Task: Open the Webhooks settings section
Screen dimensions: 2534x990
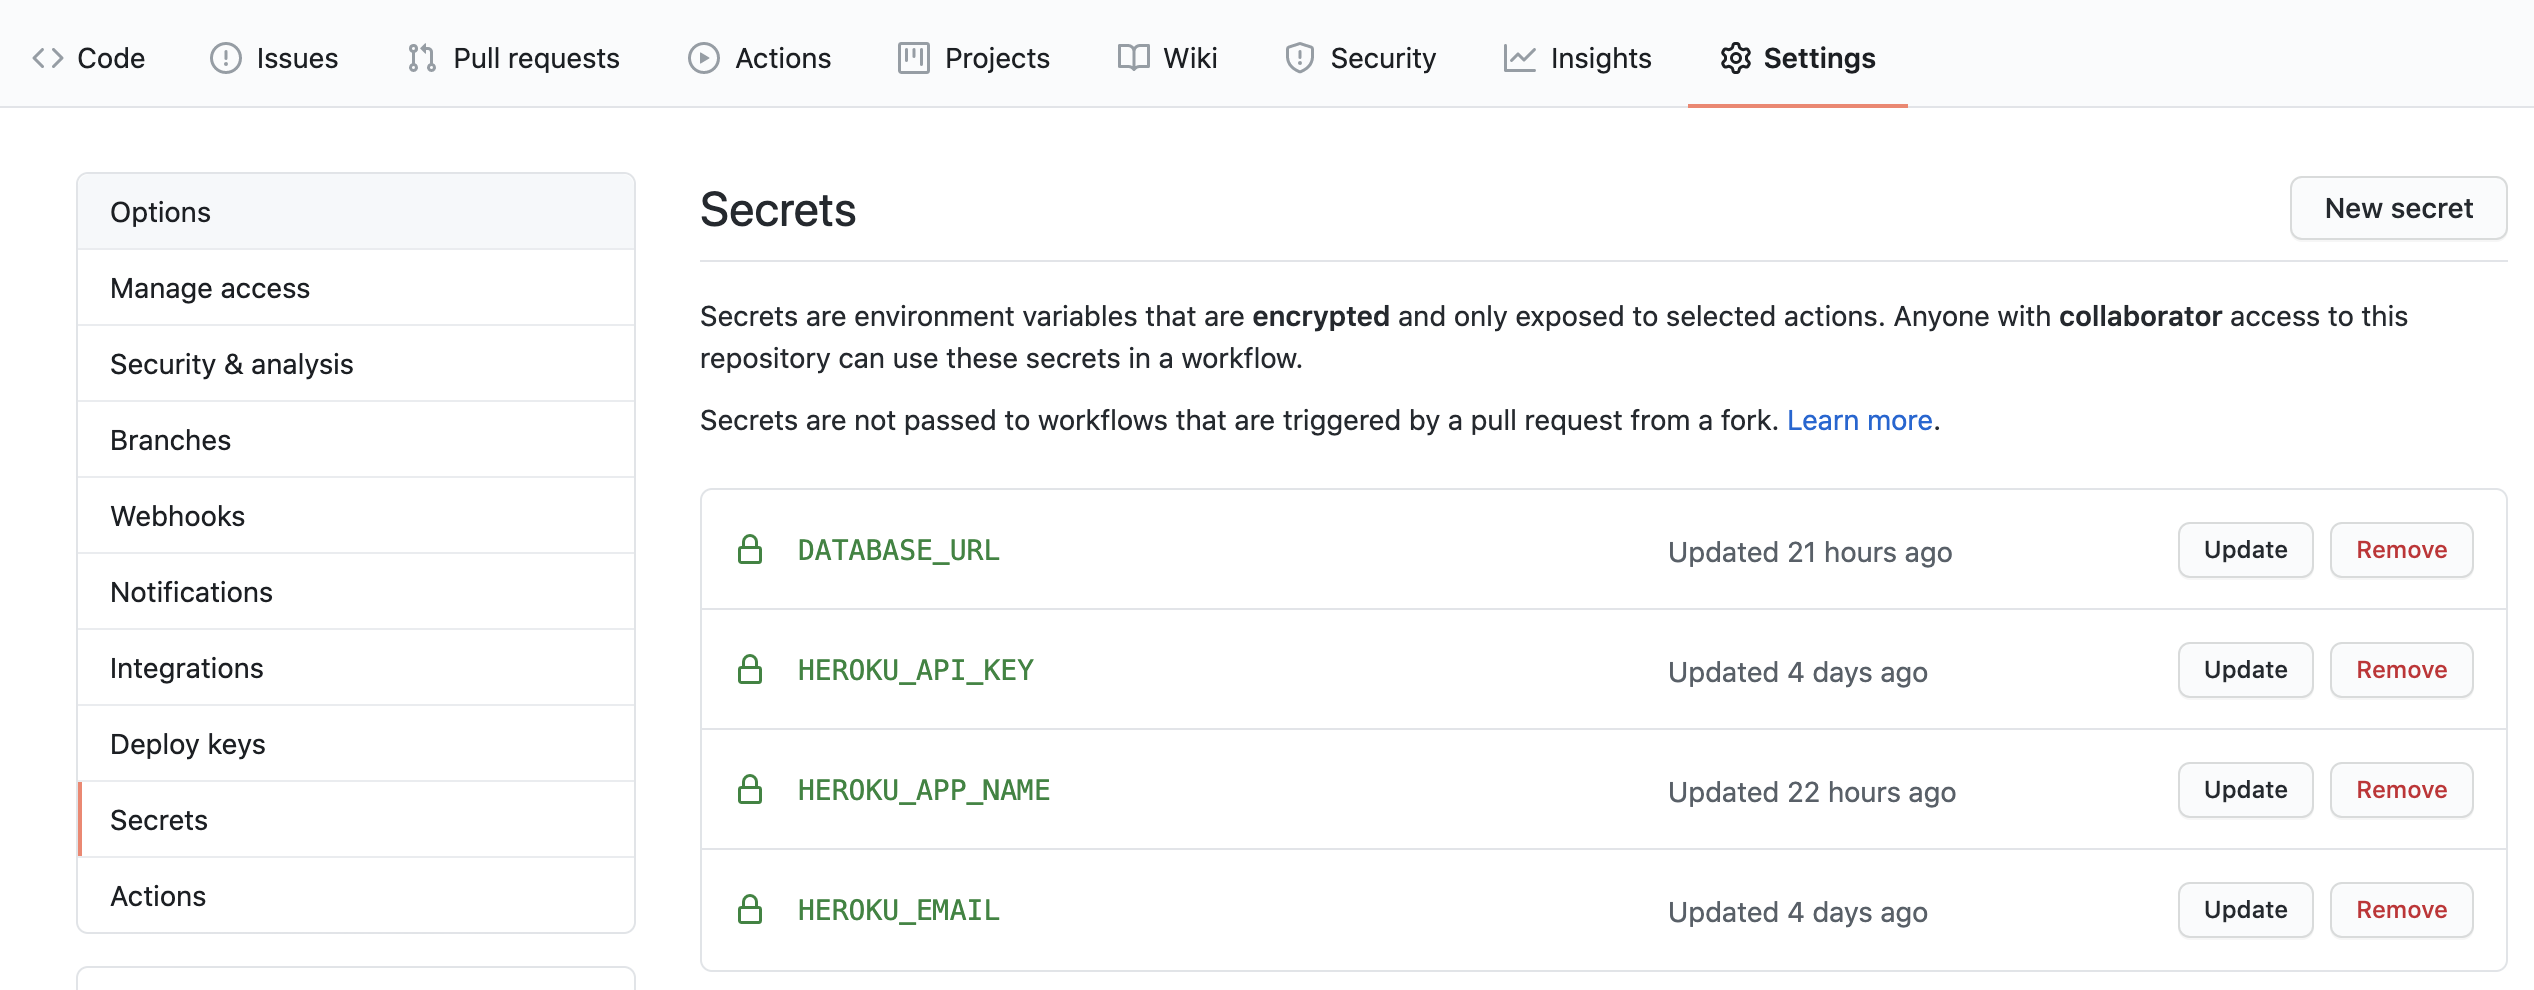Action: coord(177,515)
